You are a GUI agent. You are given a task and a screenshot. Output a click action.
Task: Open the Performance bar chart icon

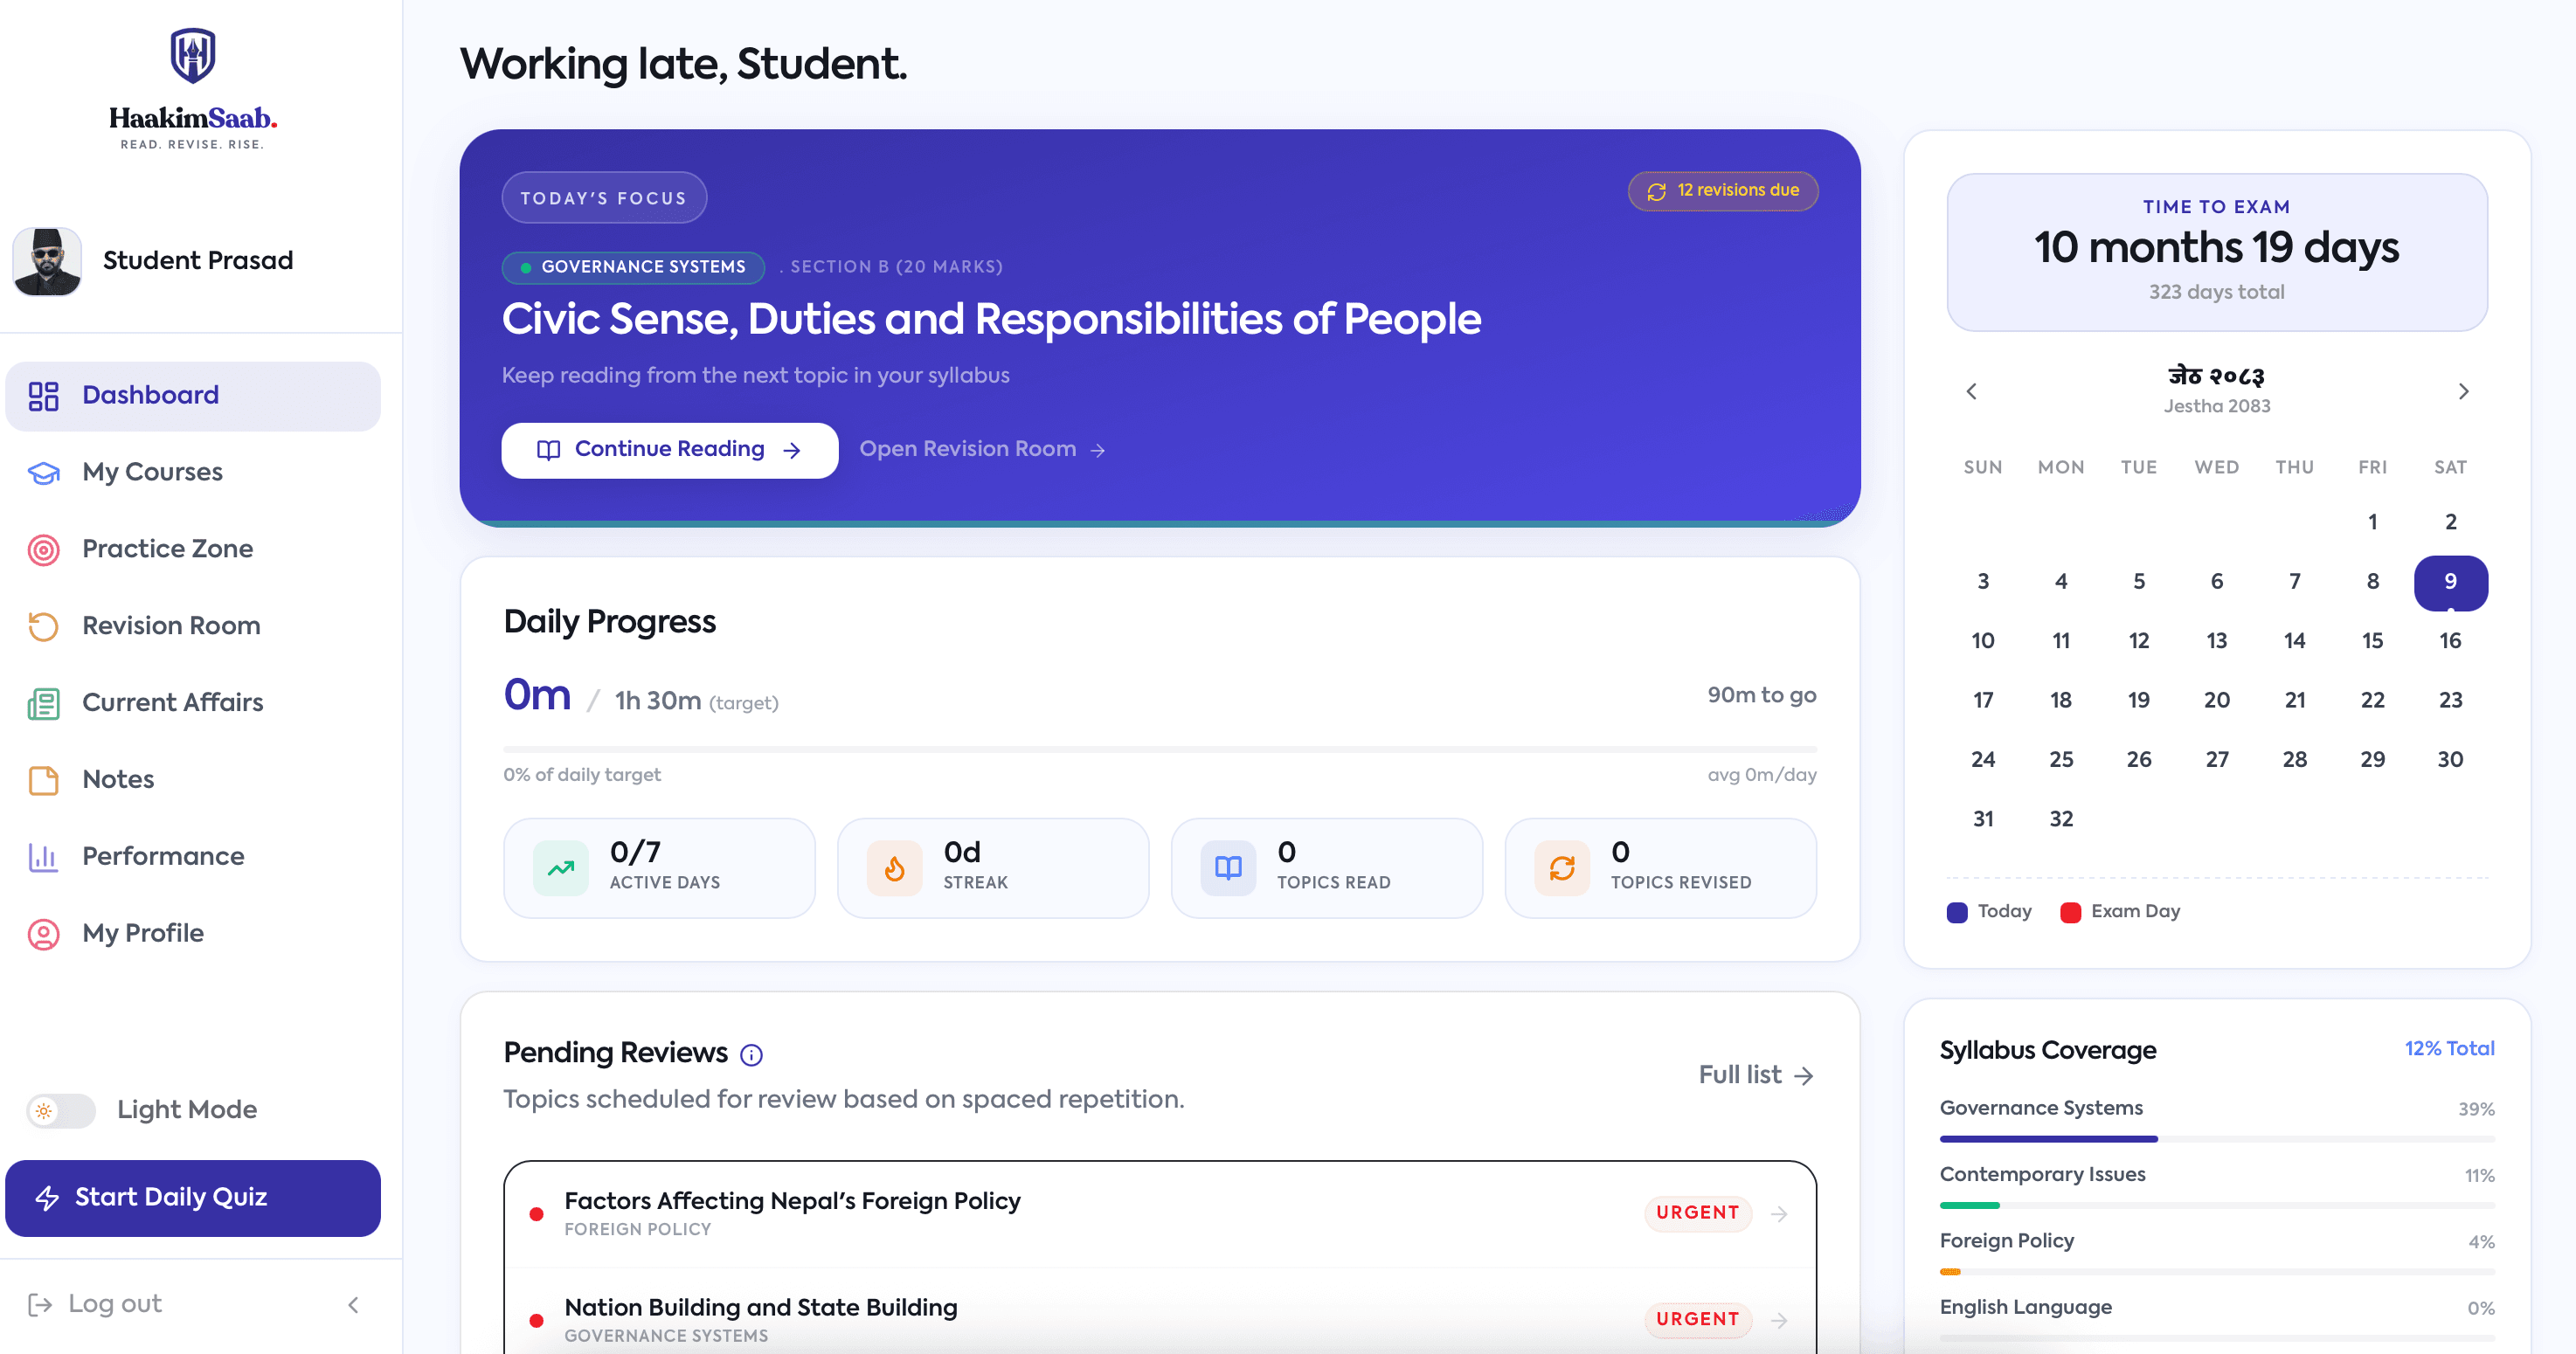(x=43, y=857)
